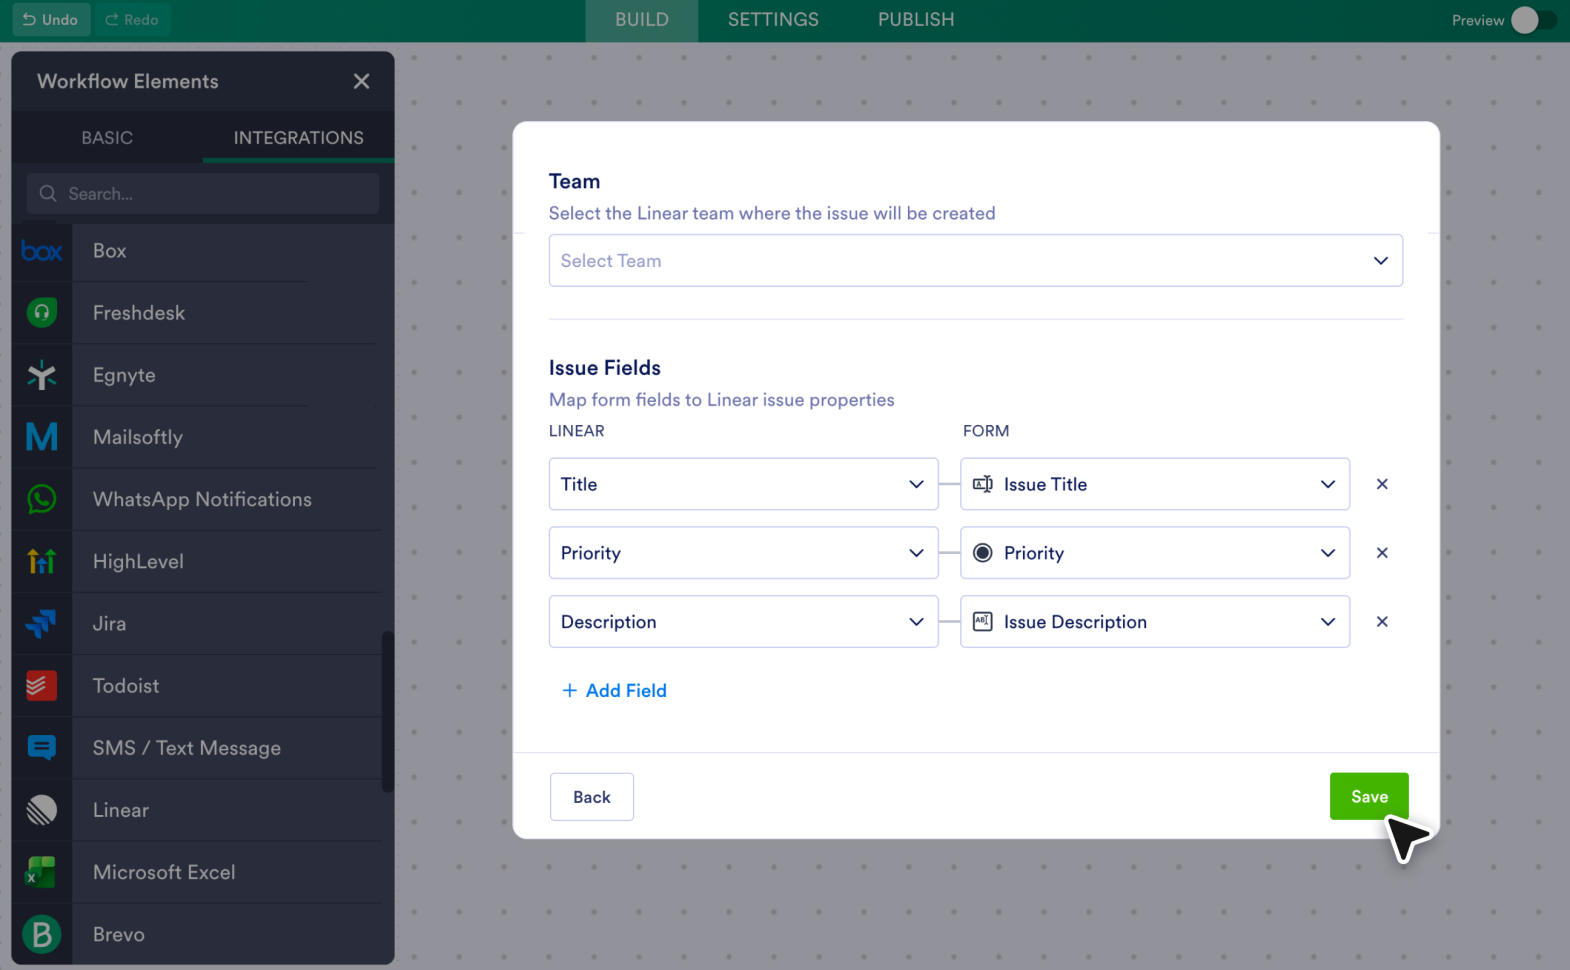Image resolution: width=1570 pixels, height=970 pixels.
Task: Open the Linear Description dropdown
Action: (743, 622)
